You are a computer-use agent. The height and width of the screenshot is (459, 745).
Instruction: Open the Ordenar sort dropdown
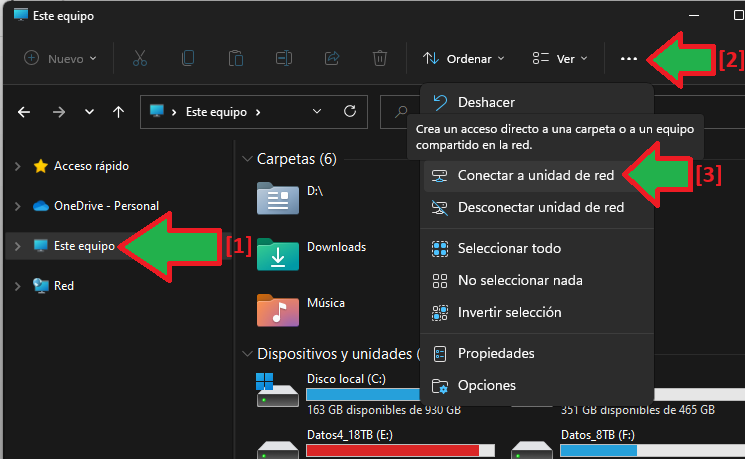[x=463, y=58]
